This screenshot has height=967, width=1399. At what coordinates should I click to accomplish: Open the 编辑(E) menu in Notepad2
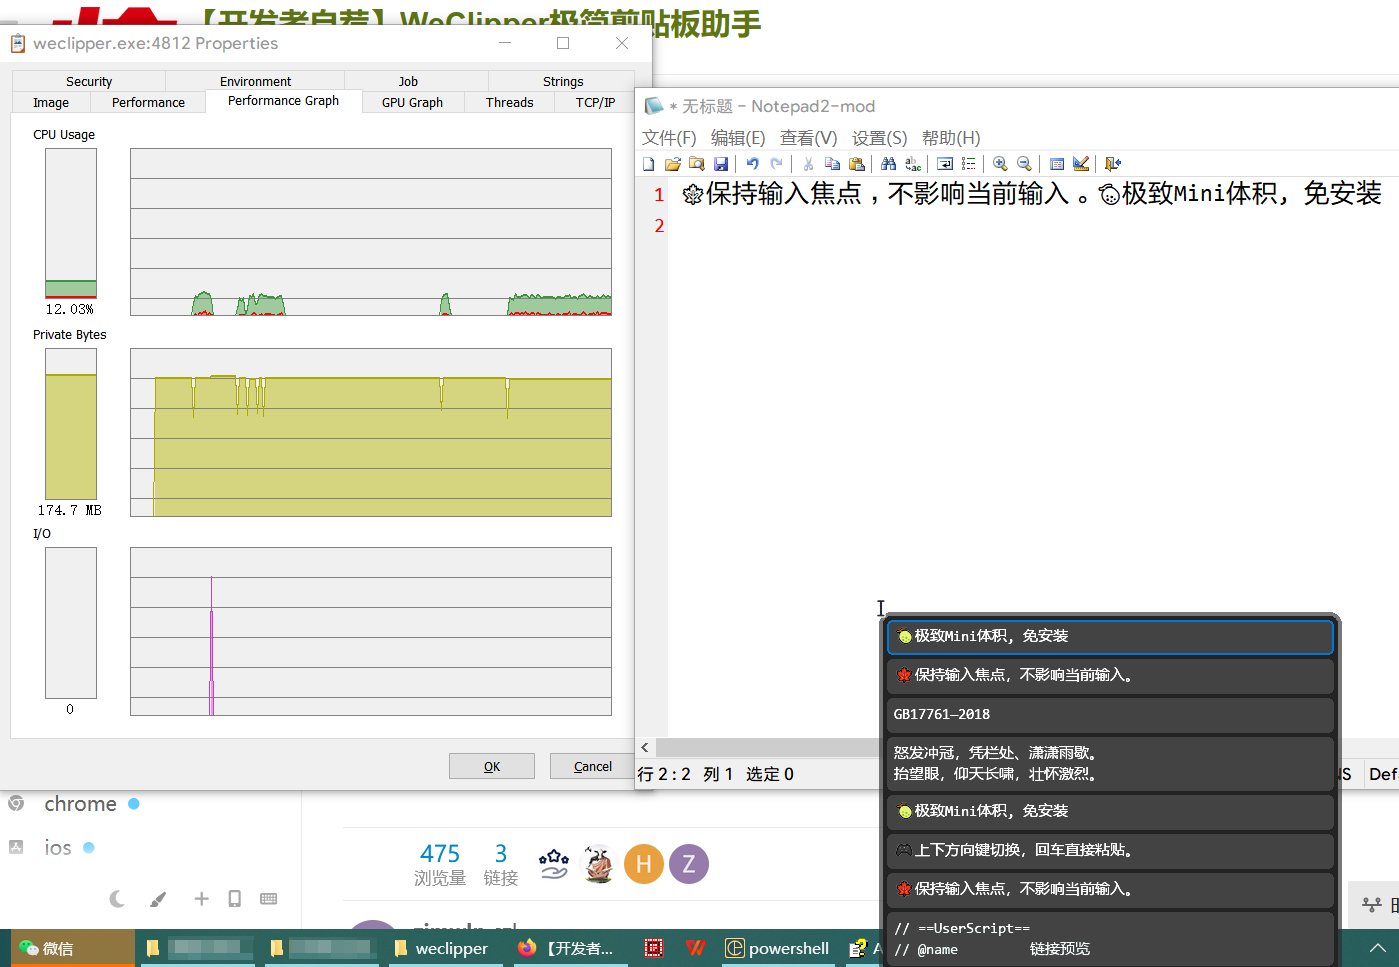(x=738, y=138)
